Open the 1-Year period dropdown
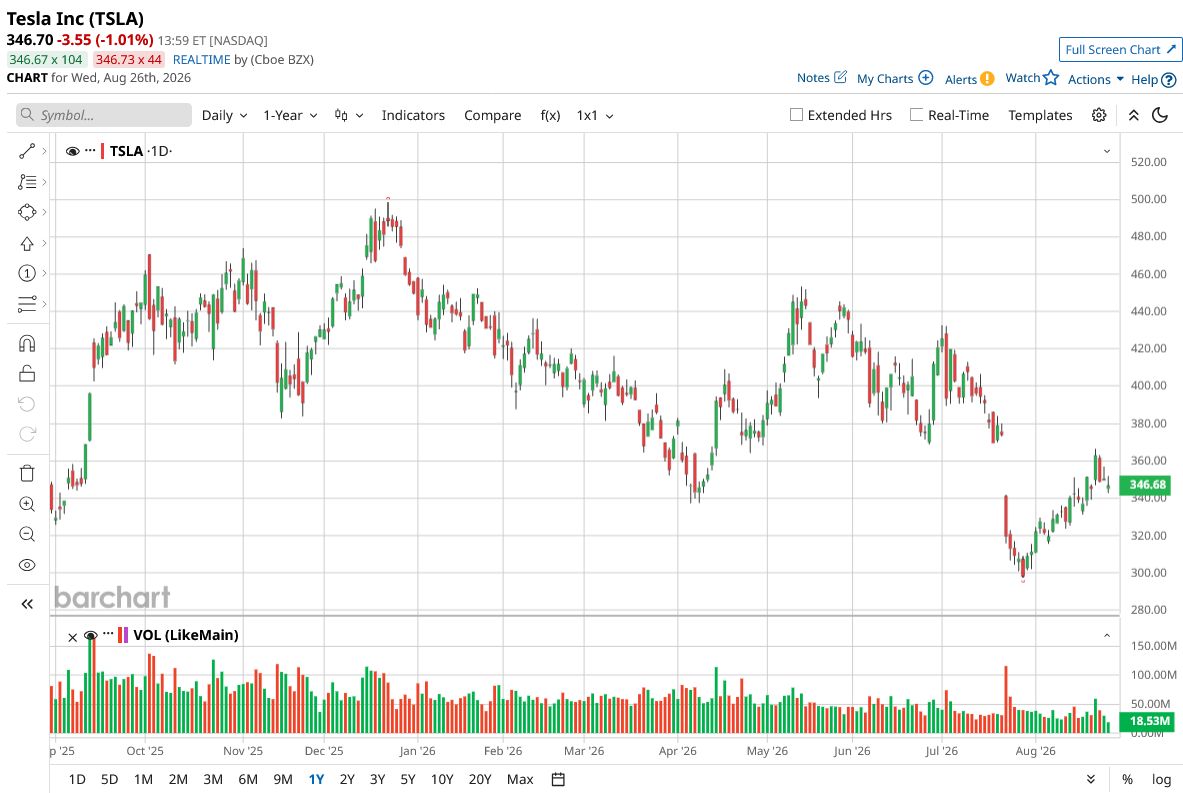The image size is (1183, 793). 290,115
